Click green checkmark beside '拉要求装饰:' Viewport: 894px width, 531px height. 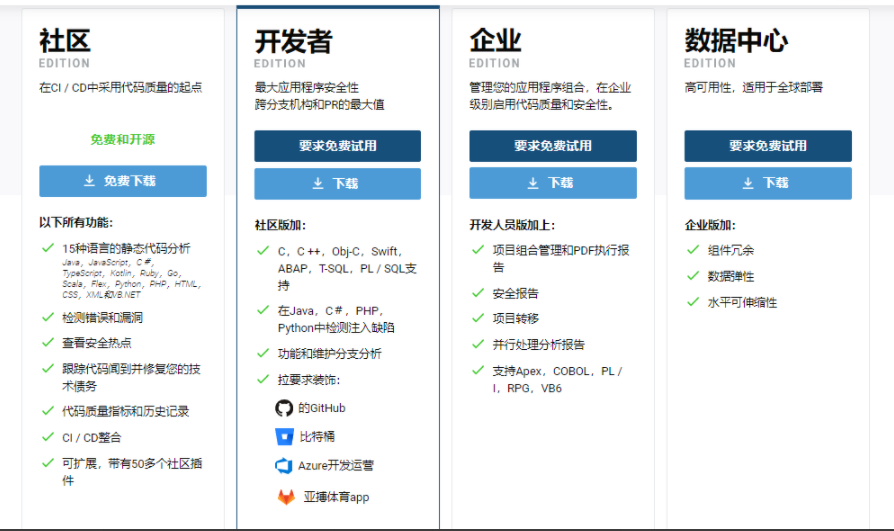(263, 379)
